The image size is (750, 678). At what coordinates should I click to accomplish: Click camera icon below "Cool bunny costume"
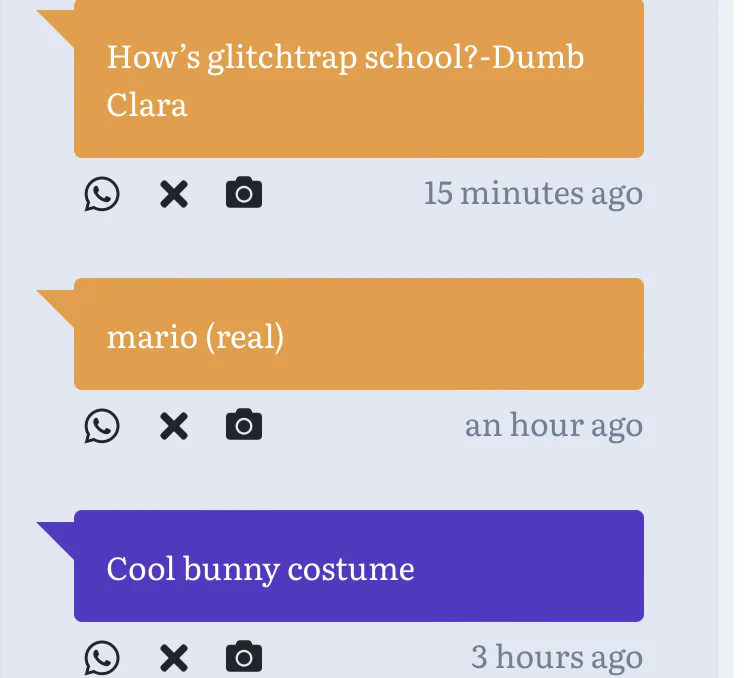pos(244,657)
